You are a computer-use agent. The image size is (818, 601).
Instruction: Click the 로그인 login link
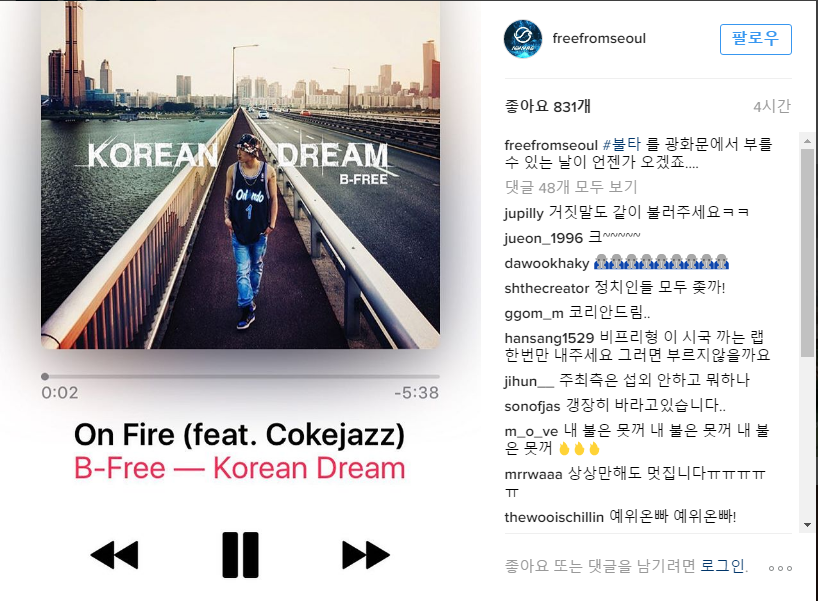723,566
